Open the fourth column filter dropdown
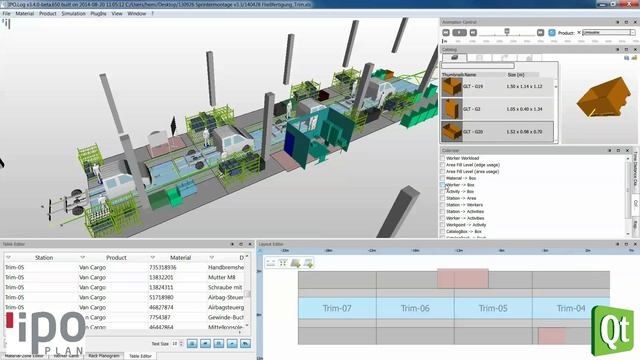This screenshot has height=360, width=640. [x=211, y=258]
